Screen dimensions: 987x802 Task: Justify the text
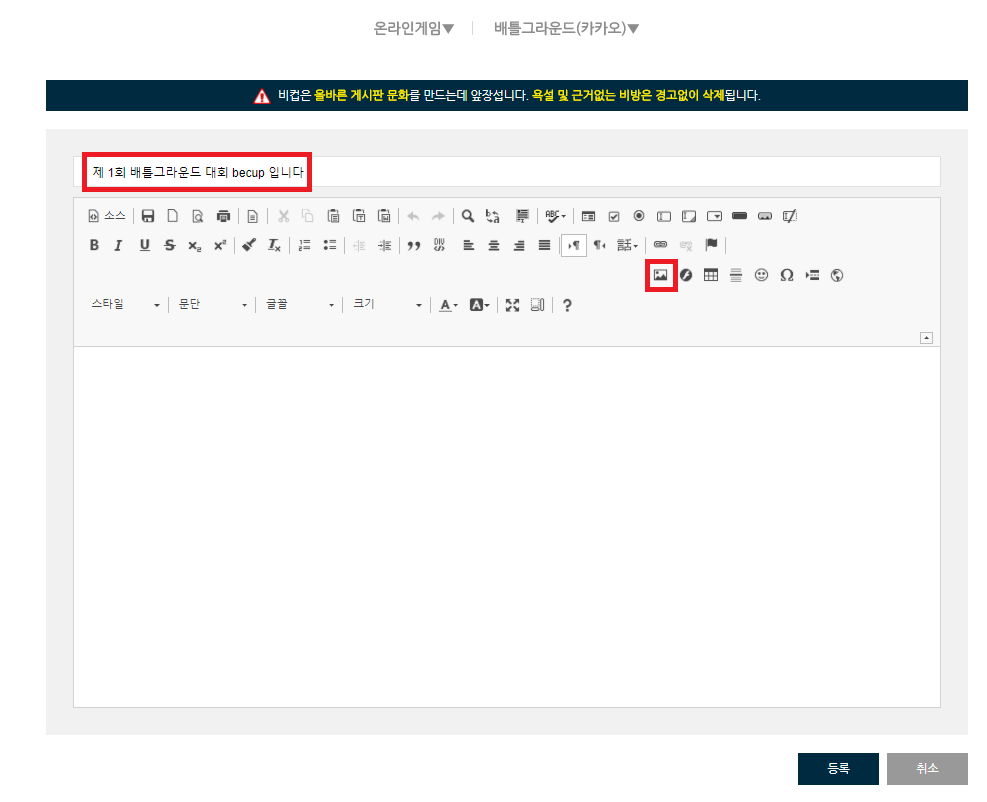pos(544,245)
